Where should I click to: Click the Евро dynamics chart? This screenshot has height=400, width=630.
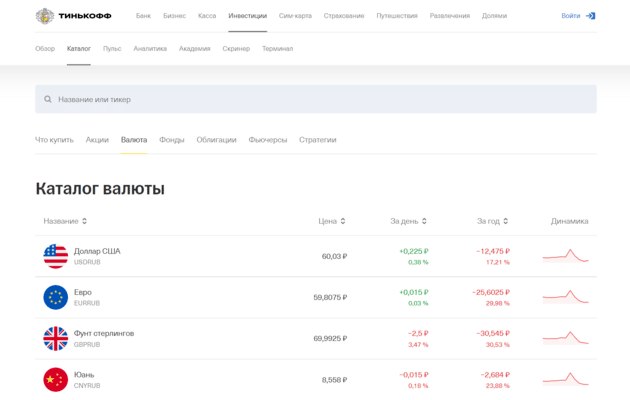(x=565, y=297)
